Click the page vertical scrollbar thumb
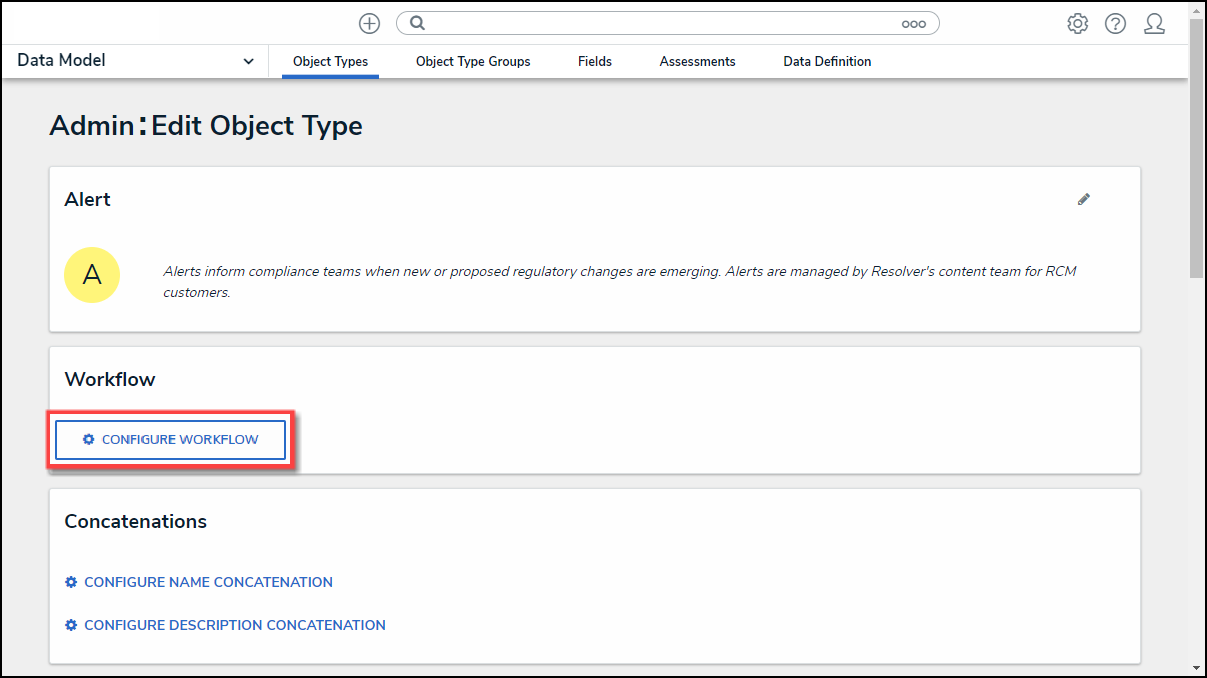The height and width of the screenshot is (678, 1207). [x=1196, y=147]
